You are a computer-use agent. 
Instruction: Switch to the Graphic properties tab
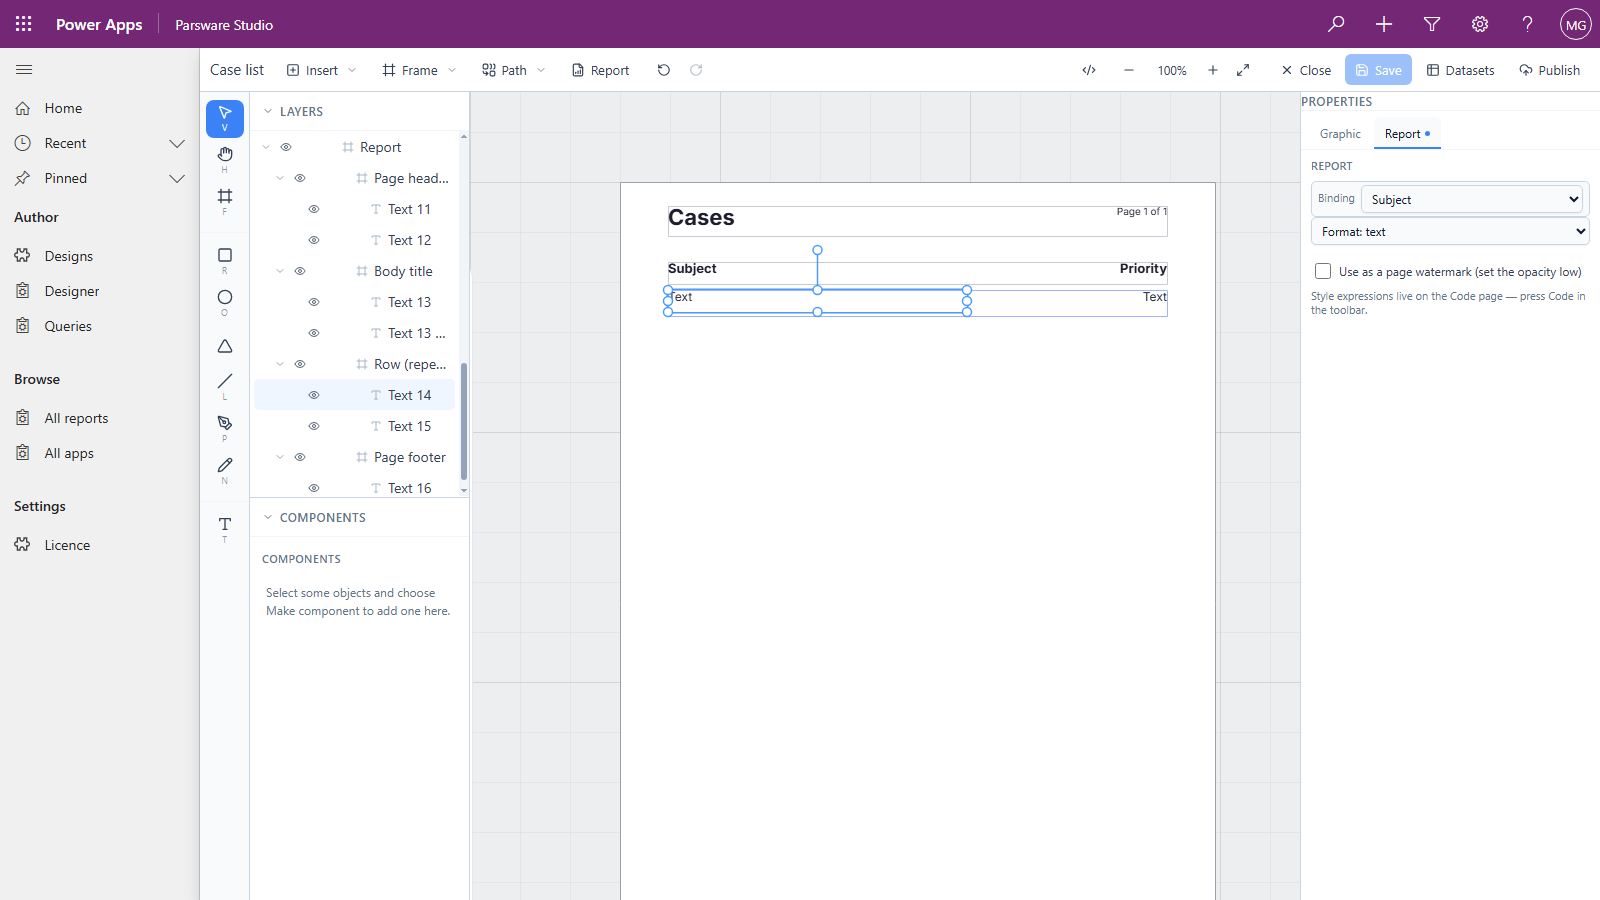[1340, 134]
